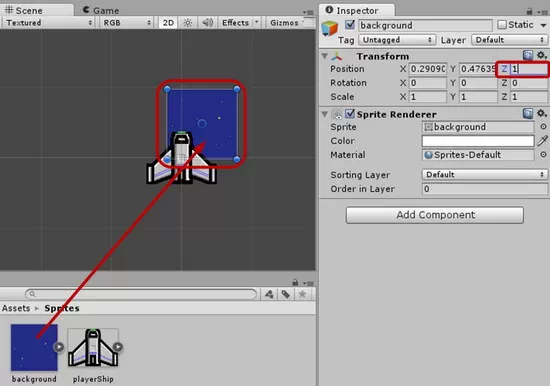Screen dimensions: 550x386
Task: Click the Position Z field
Action: coord(529,69)
